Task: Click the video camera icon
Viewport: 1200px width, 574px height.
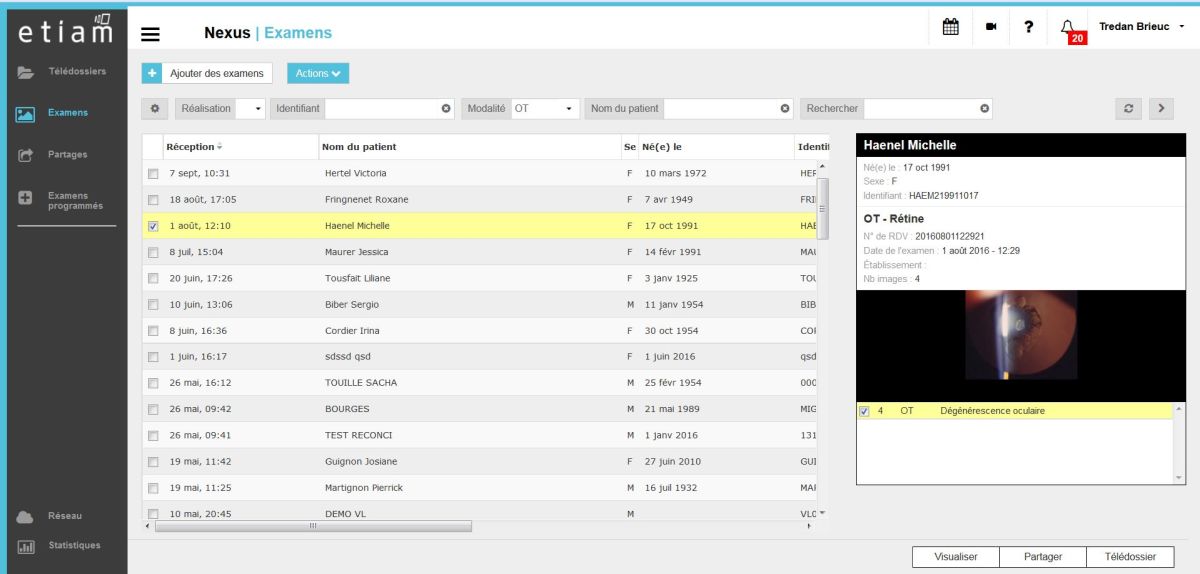Action: [991, 28]
